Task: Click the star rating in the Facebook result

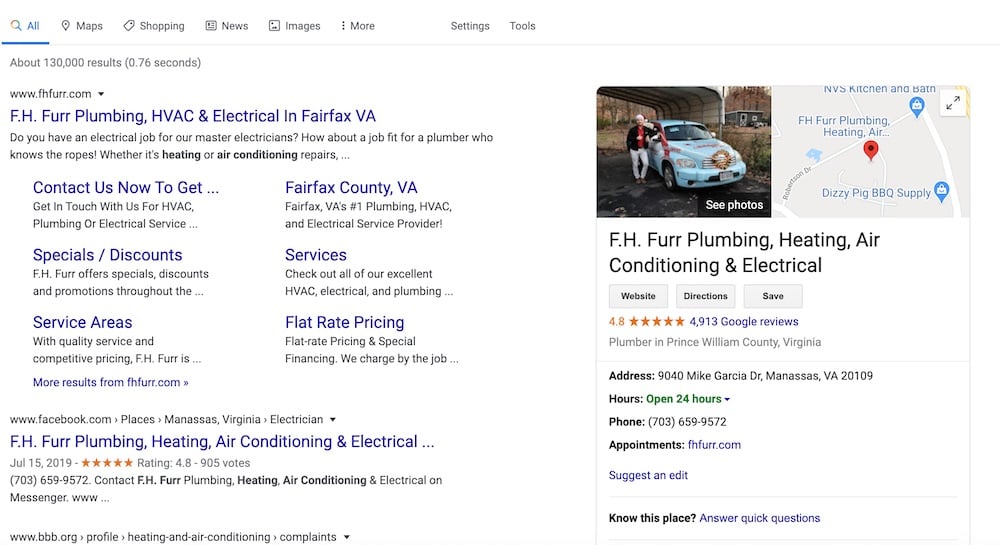Action: (x=107, y=463)
